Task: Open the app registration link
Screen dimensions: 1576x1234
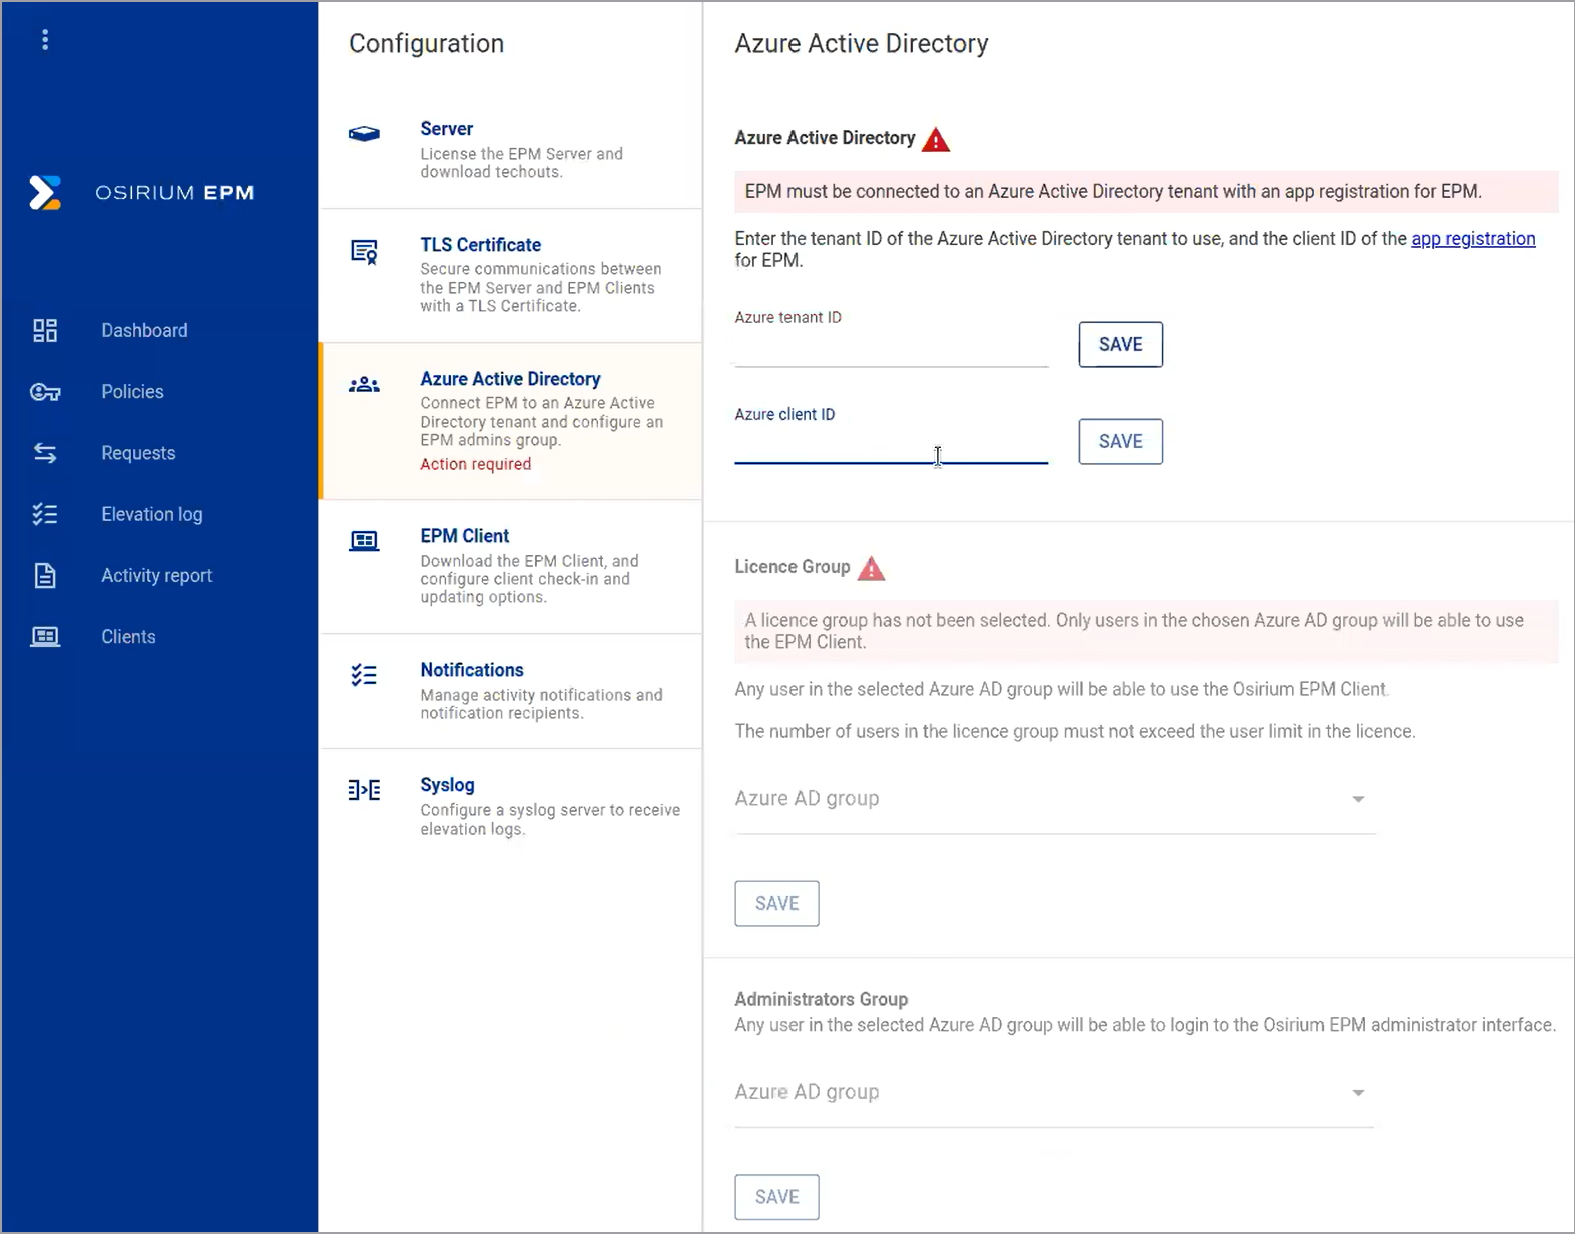Action: point(1473,239)
